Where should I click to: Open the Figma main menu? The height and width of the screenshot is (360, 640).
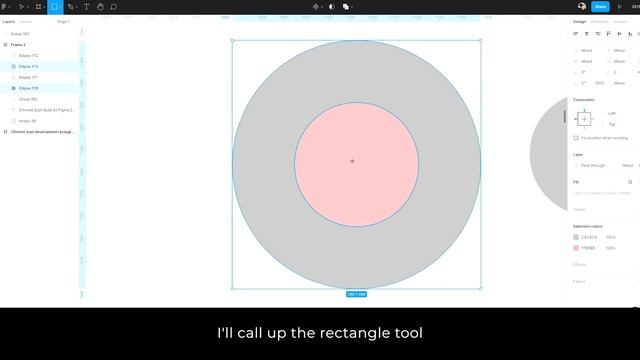point(4,7)
